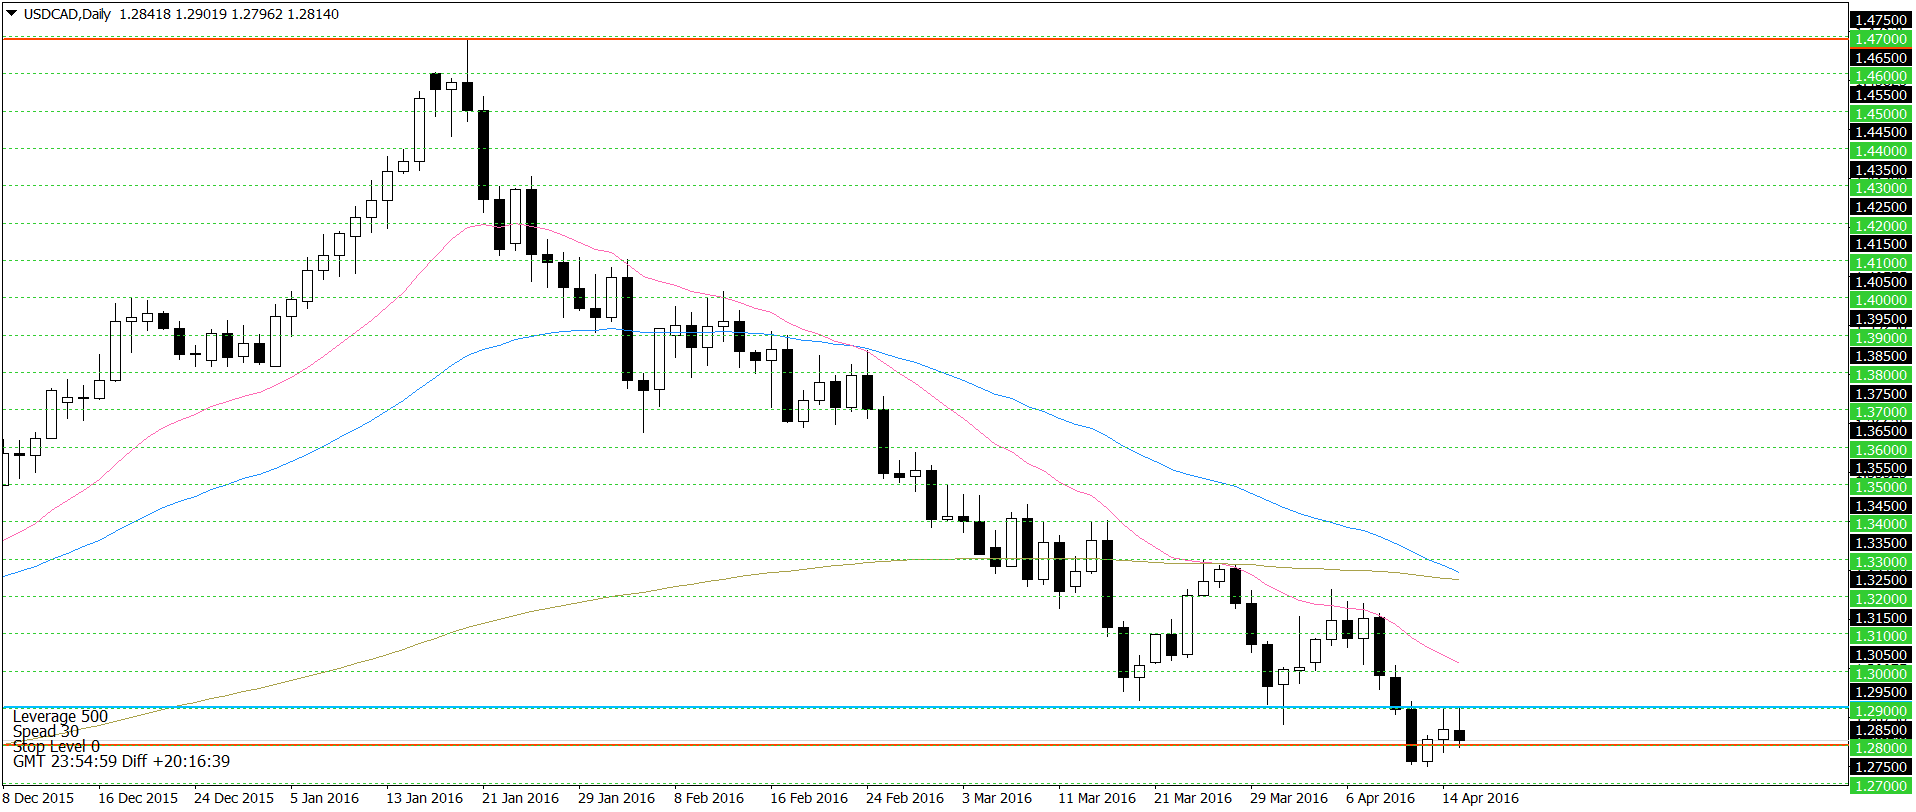Image resolution: width=1916 pixels, height=812 pixels.
Task: Click the 21 Mar 2016 date label
Action: click(x=1193, y=798)
